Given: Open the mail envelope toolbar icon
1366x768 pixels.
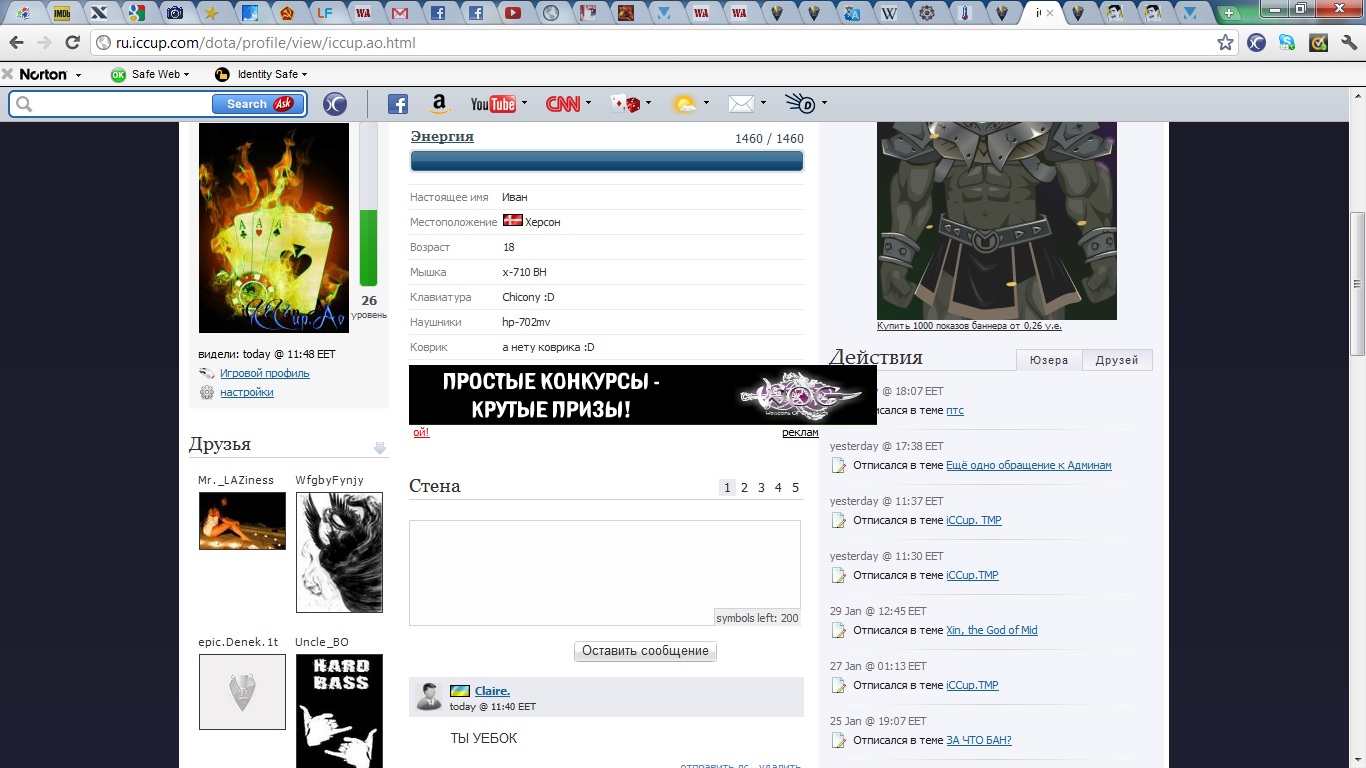Looking at the screenshot, I should (741, 104).
